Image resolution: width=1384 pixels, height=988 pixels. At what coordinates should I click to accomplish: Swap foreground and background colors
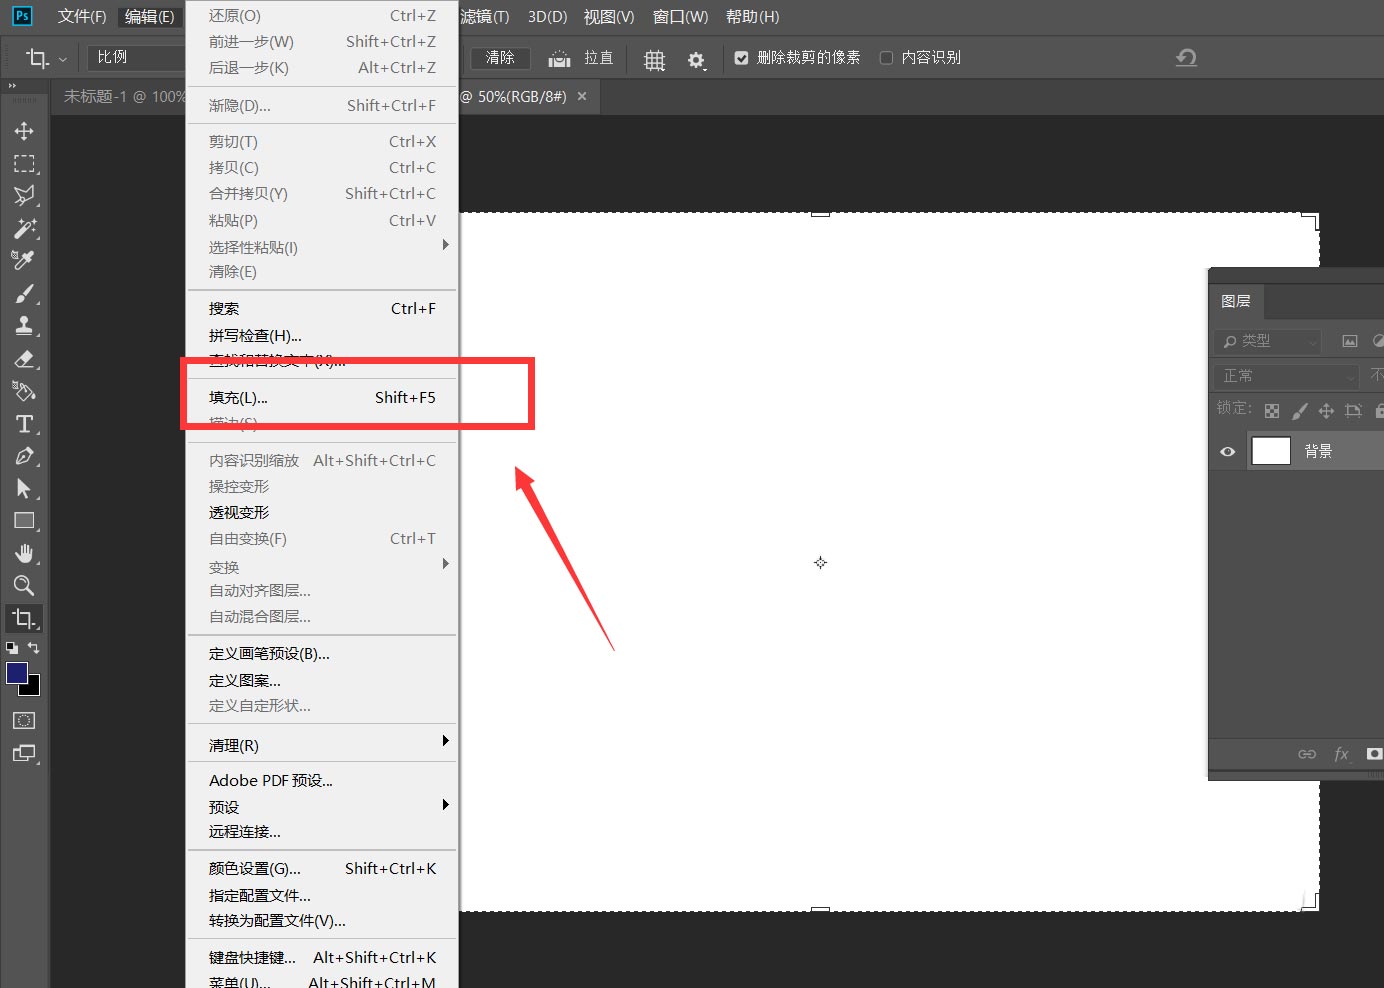point(33,648)
